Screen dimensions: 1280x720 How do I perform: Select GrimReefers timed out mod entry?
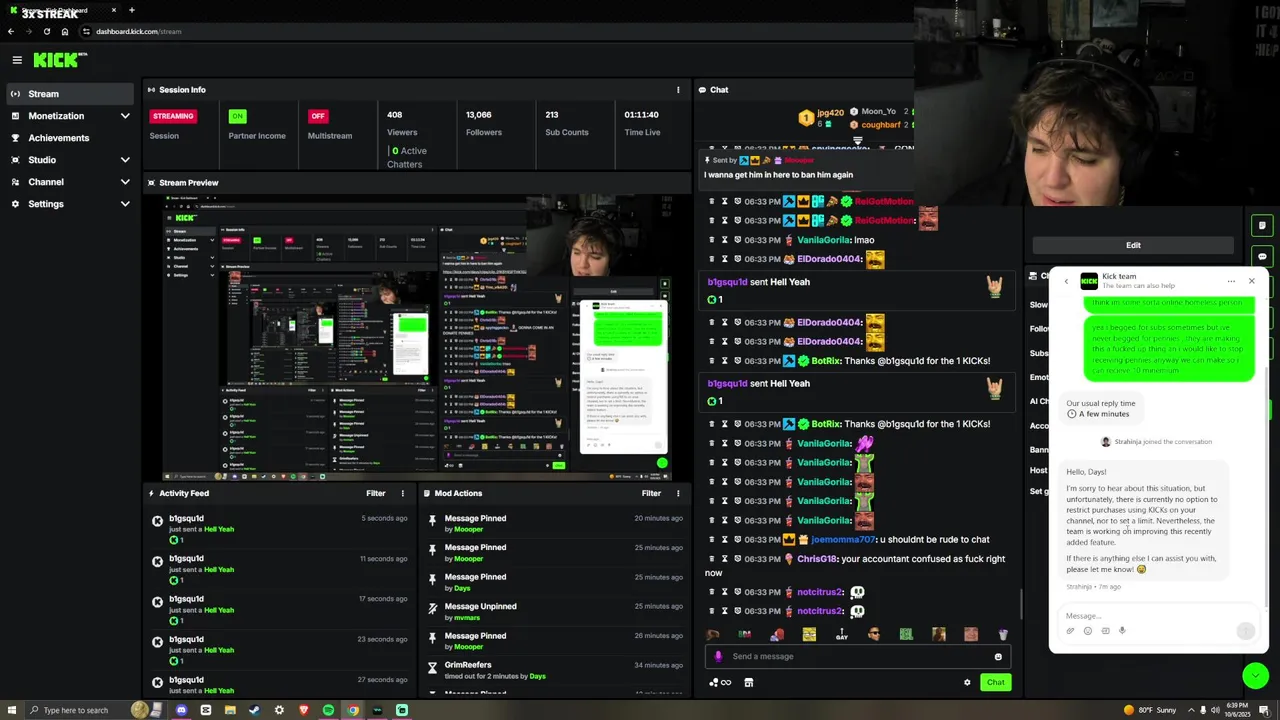coord(556,670)
